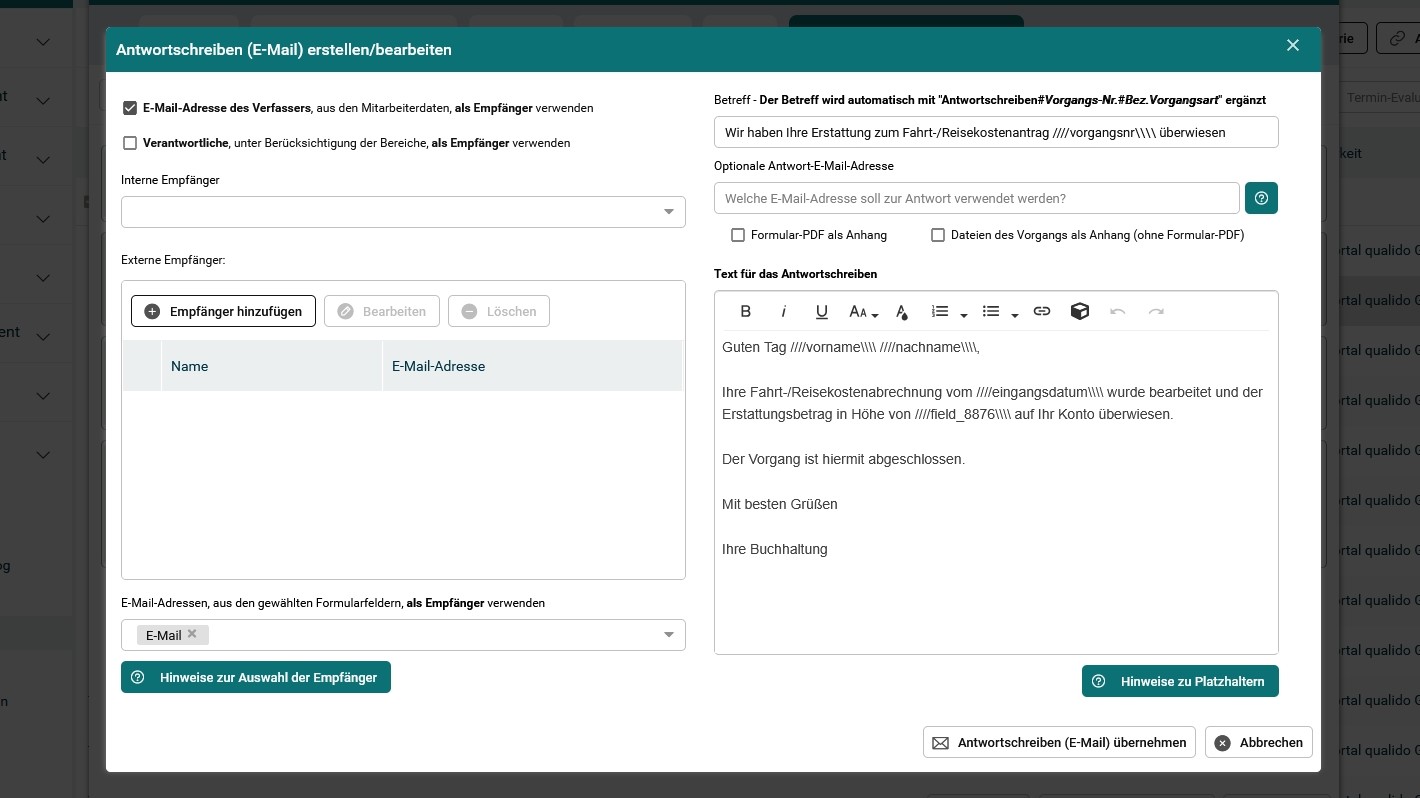The width and height of the screenshot is (1420, 798).
Task: Remove the E-Mail chip from form fields
Action: pyautogui.click(x=192, y=634)
